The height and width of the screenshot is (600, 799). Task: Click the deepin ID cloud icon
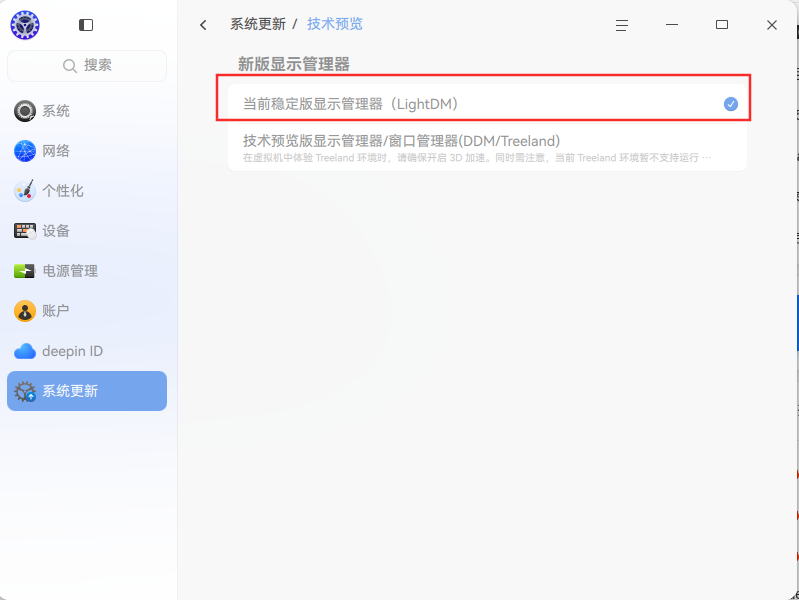pos(24,351)
